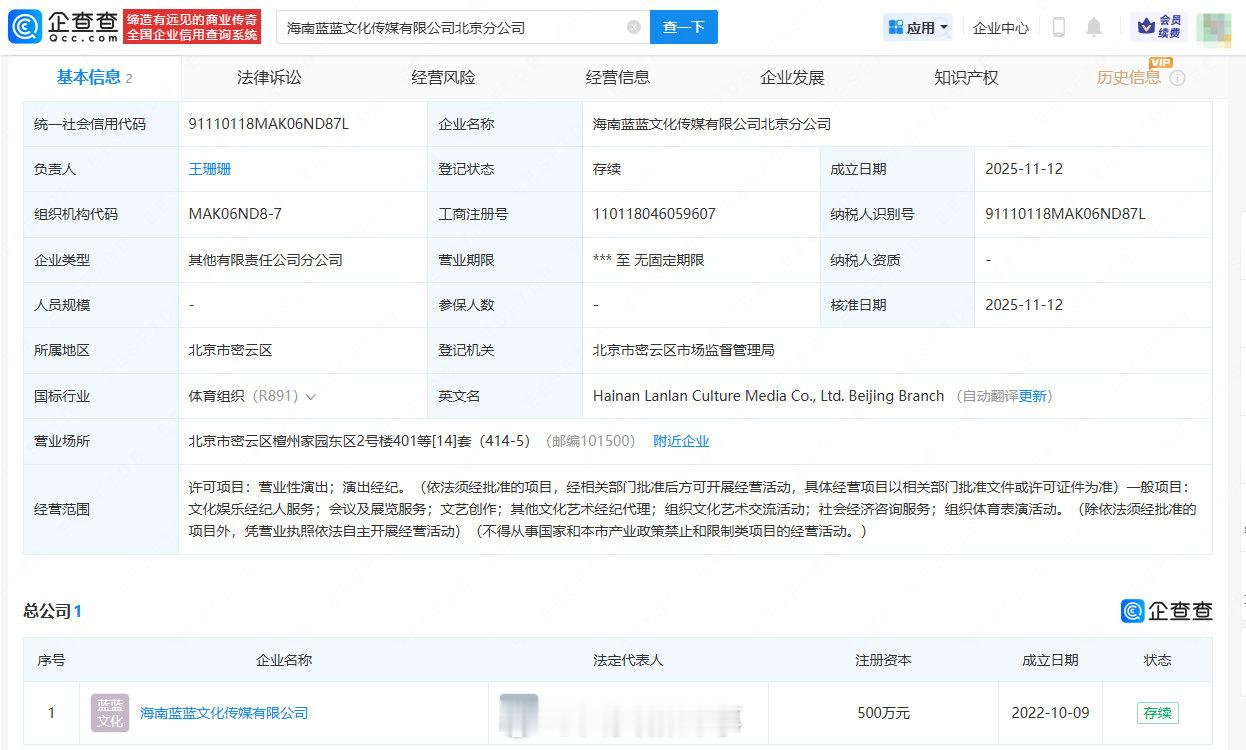
Task: Select credit code 91110118MAK06ND87L under 统一社会信用代码
Action: 269,124
